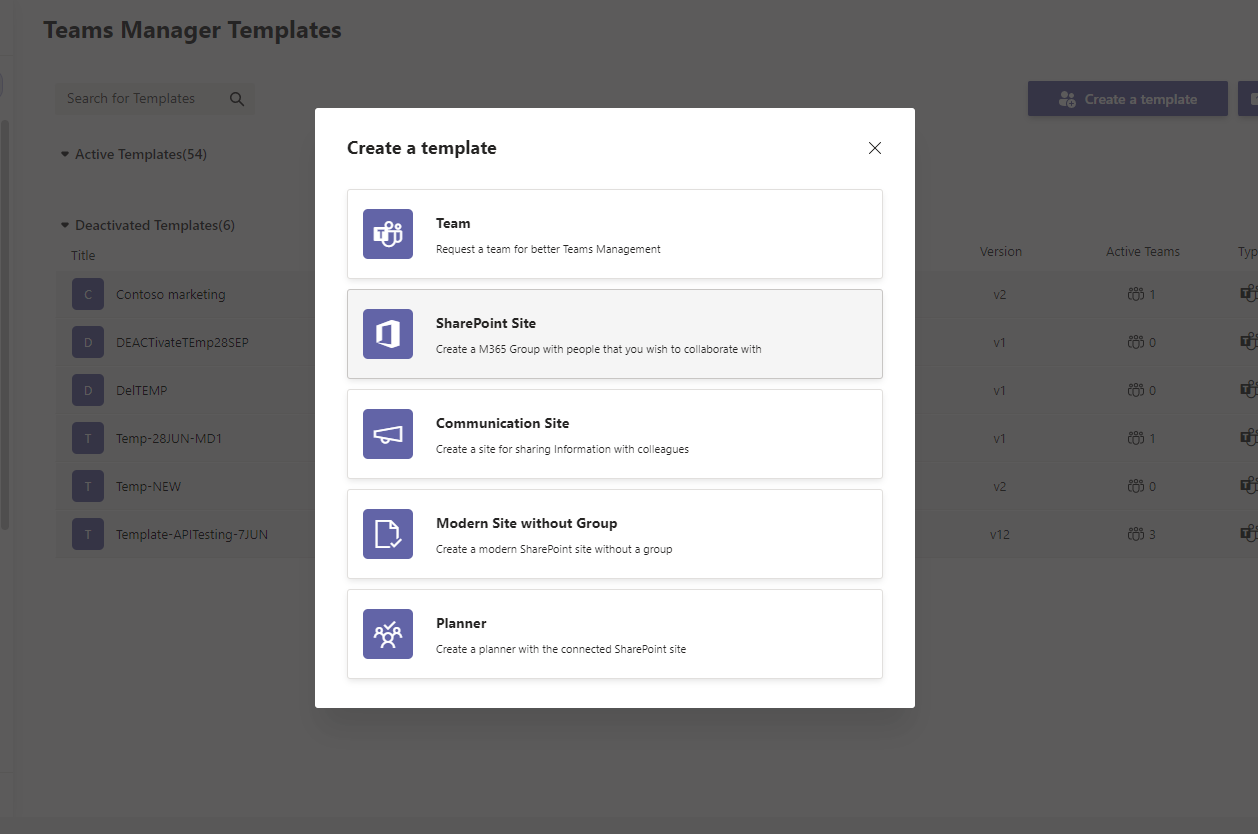
Task: Select the Planner template icon
Action: 388,634
